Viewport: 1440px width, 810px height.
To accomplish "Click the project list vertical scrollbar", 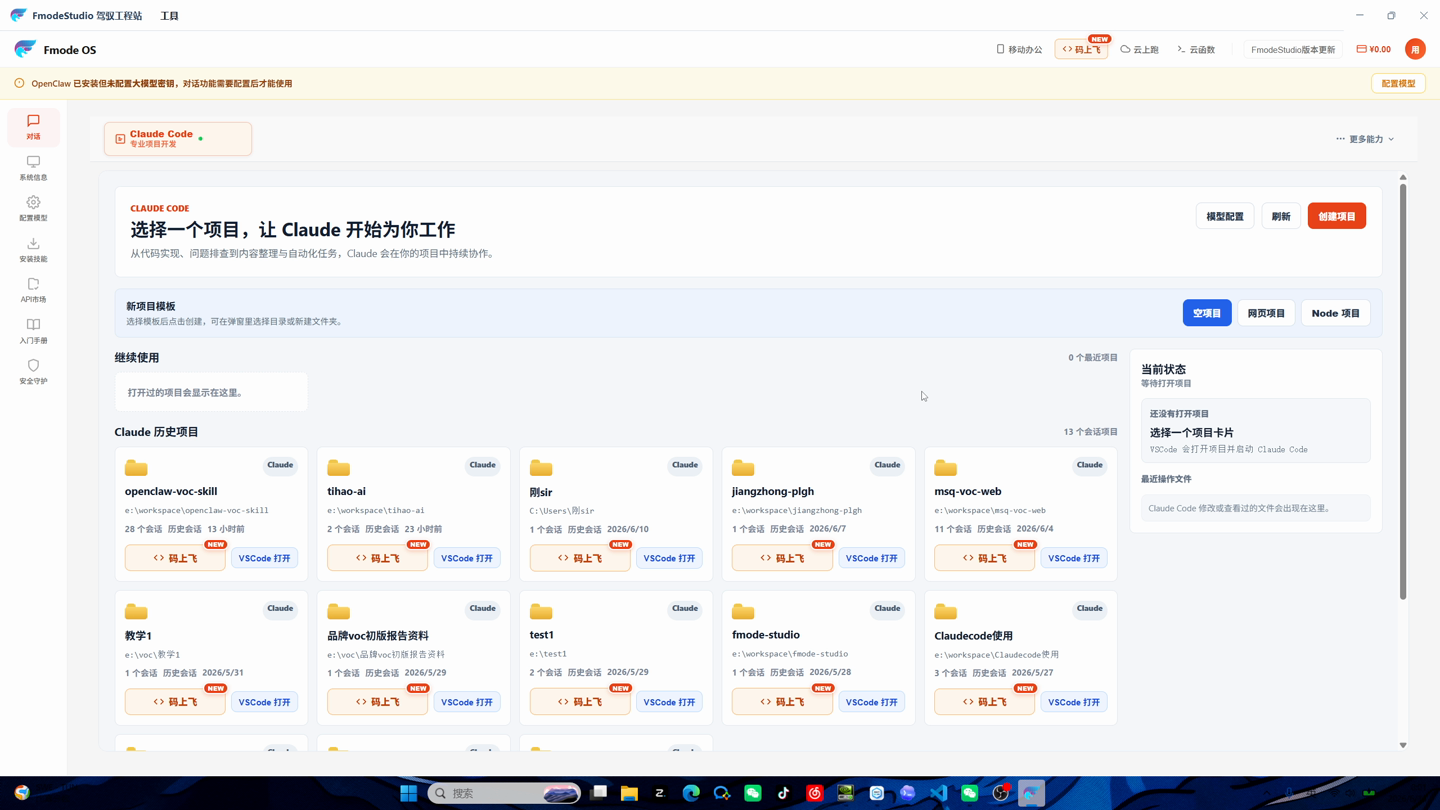I will (x=1403, y=392).
